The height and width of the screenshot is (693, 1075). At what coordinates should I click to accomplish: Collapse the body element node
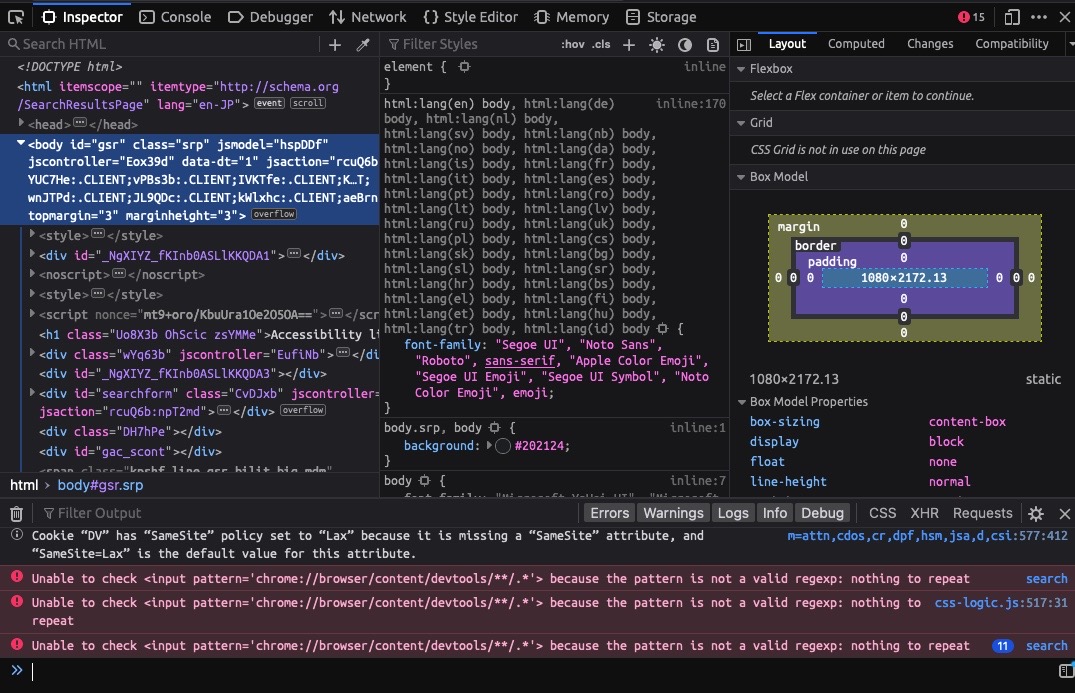21,143
